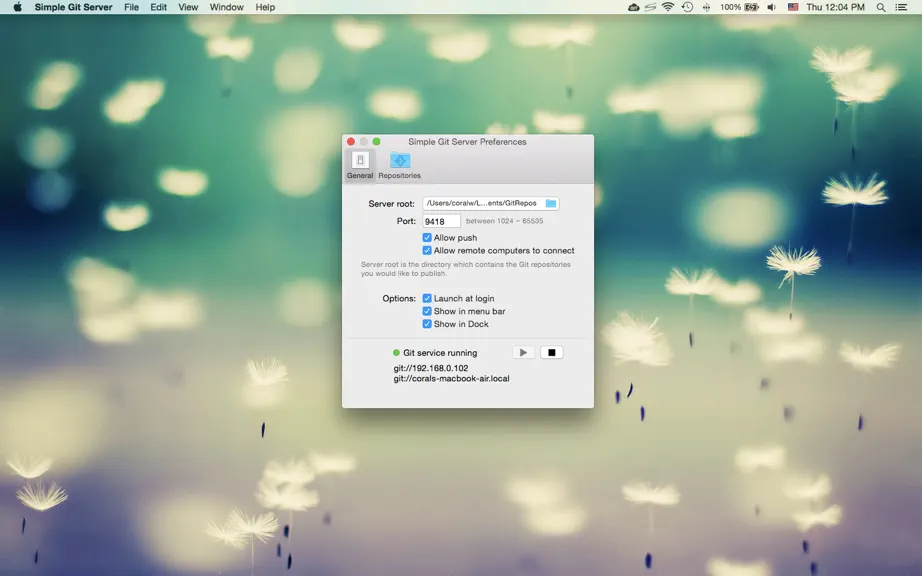
Task: Open Spotlight search in menu bar
Action: pyautogui.click(x=881, y=7)
